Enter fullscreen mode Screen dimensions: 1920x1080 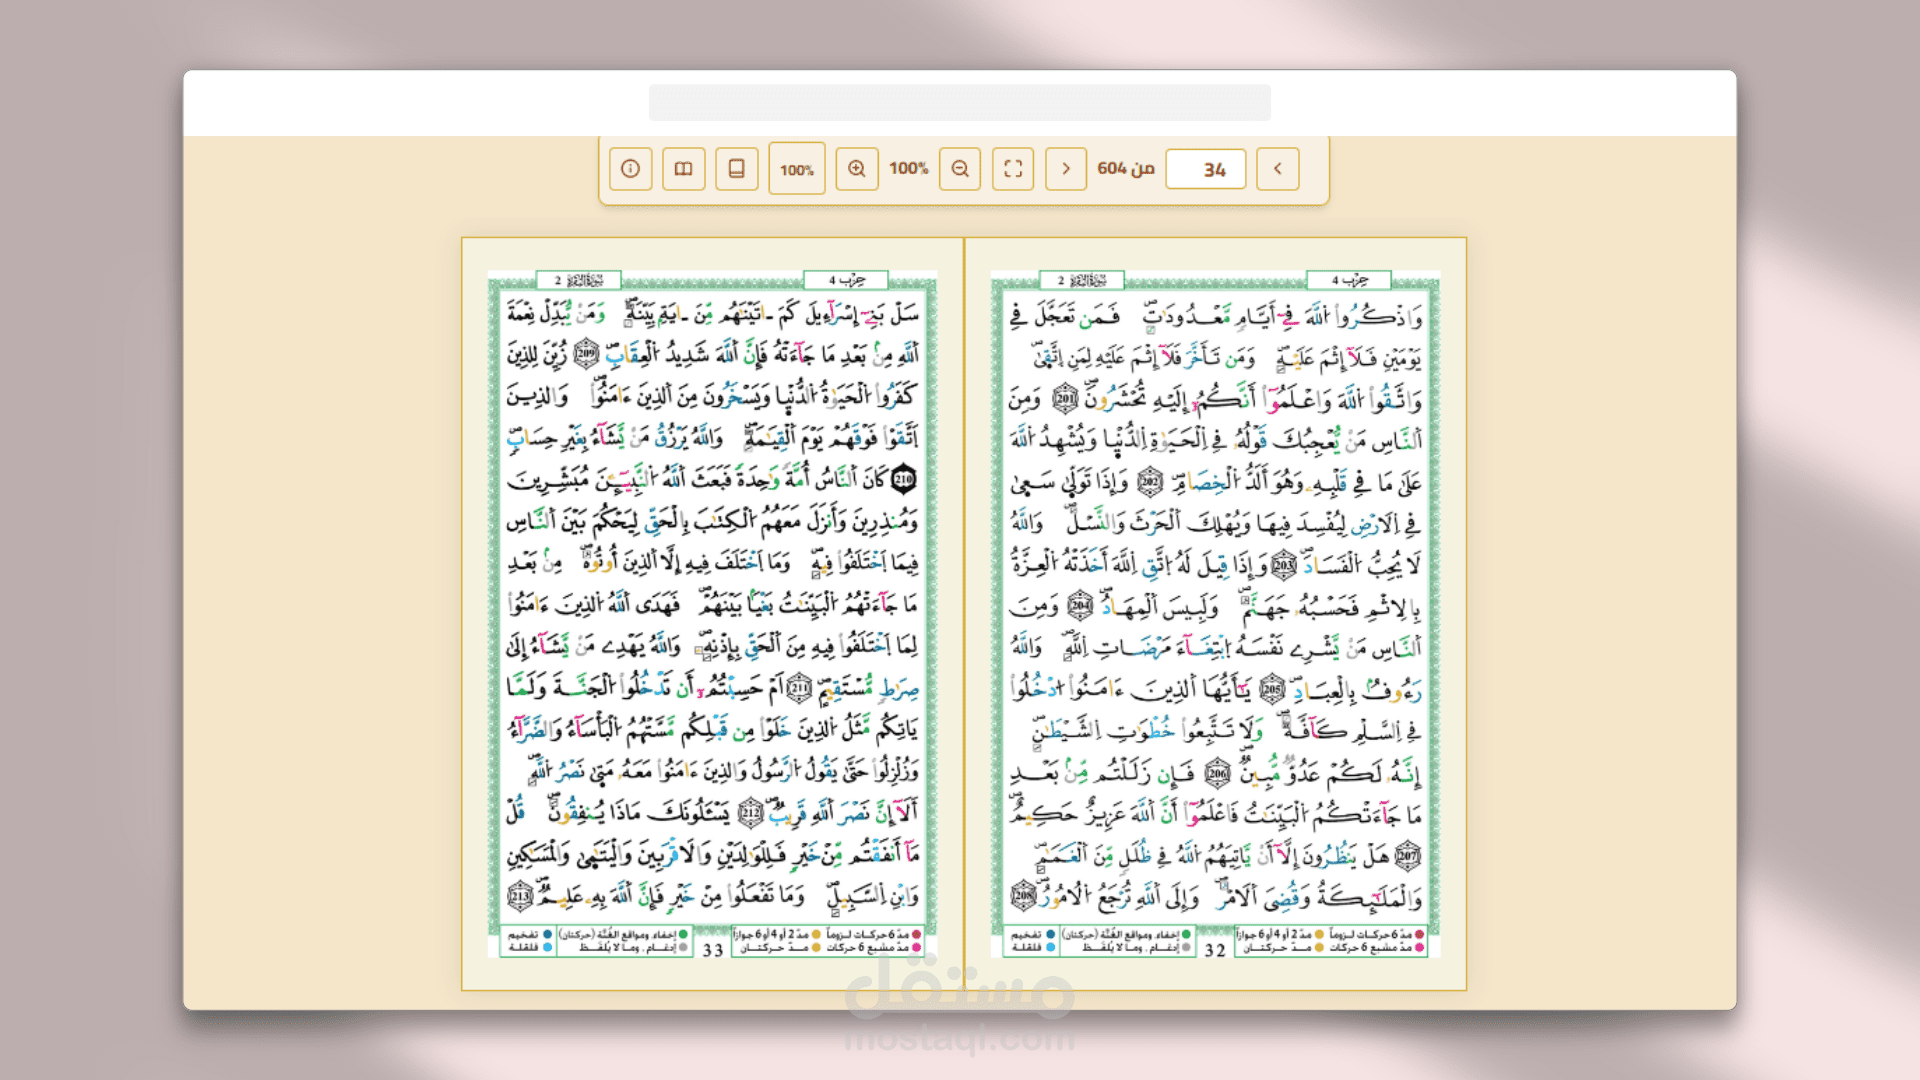click(1013, 169)
